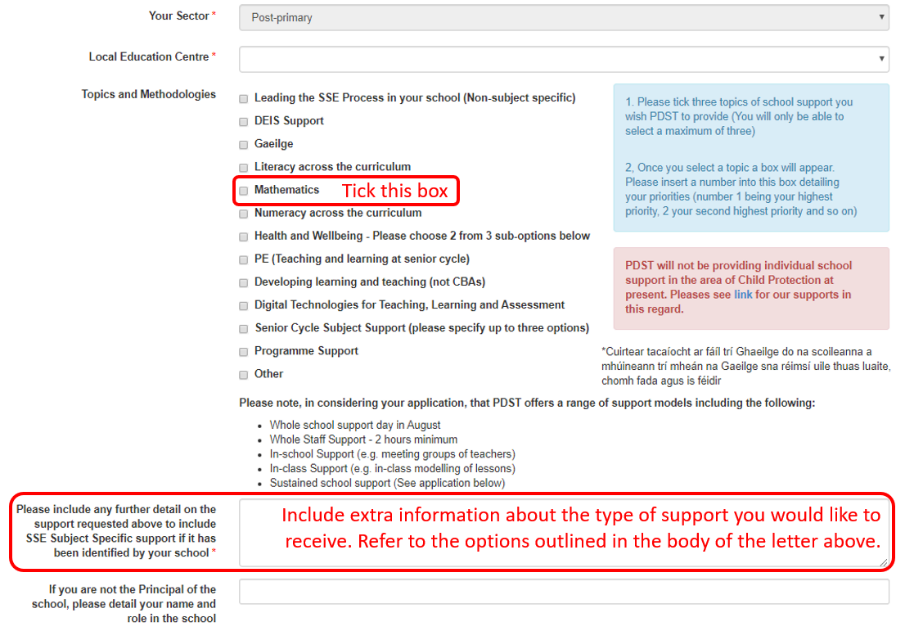Enable the Gaeilge checkbox
Viewport: 905px width, 631px height.
(x=244, y=145)
